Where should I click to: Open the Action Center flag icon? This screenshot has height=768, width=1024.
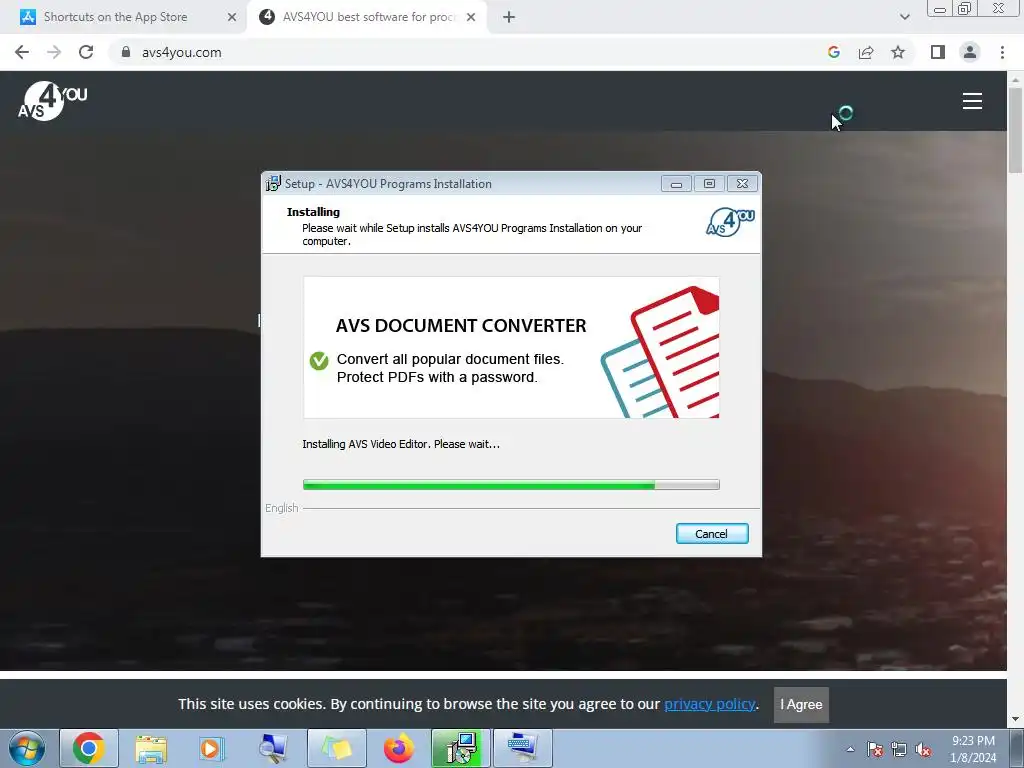click(875, 749)
